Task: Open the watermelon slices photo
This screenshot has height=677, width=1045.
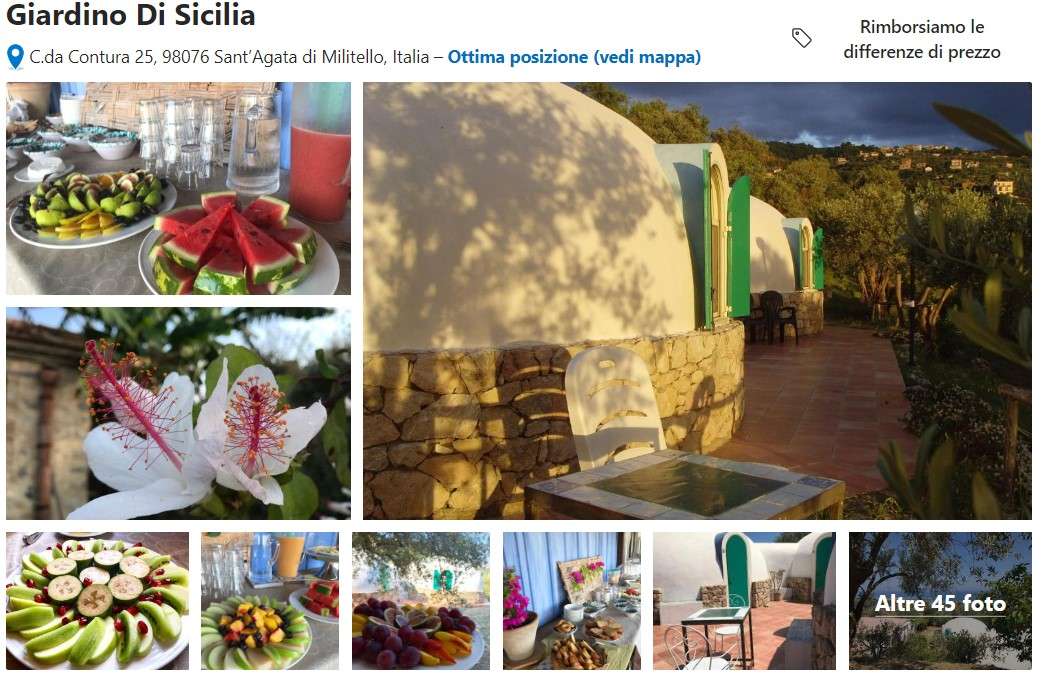Action: pos(178,189)
